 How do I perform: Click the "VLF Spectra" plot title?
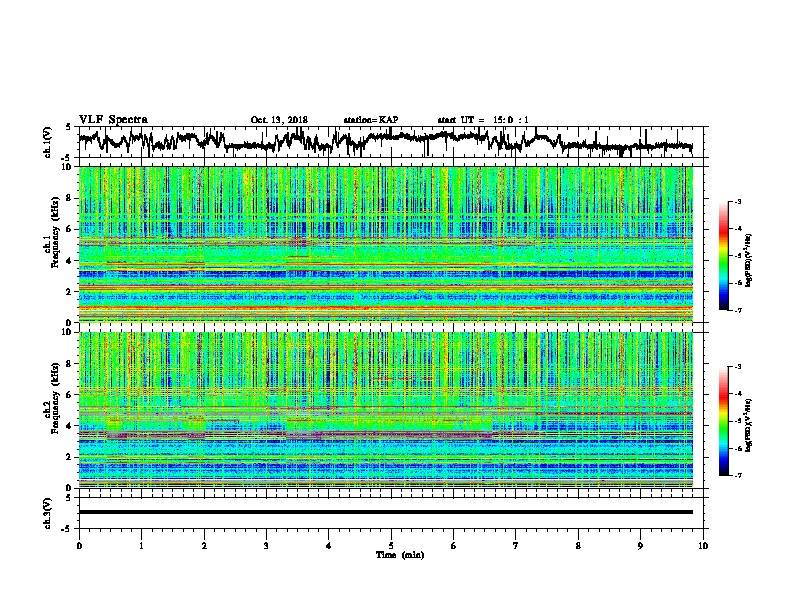pos(113,120)
